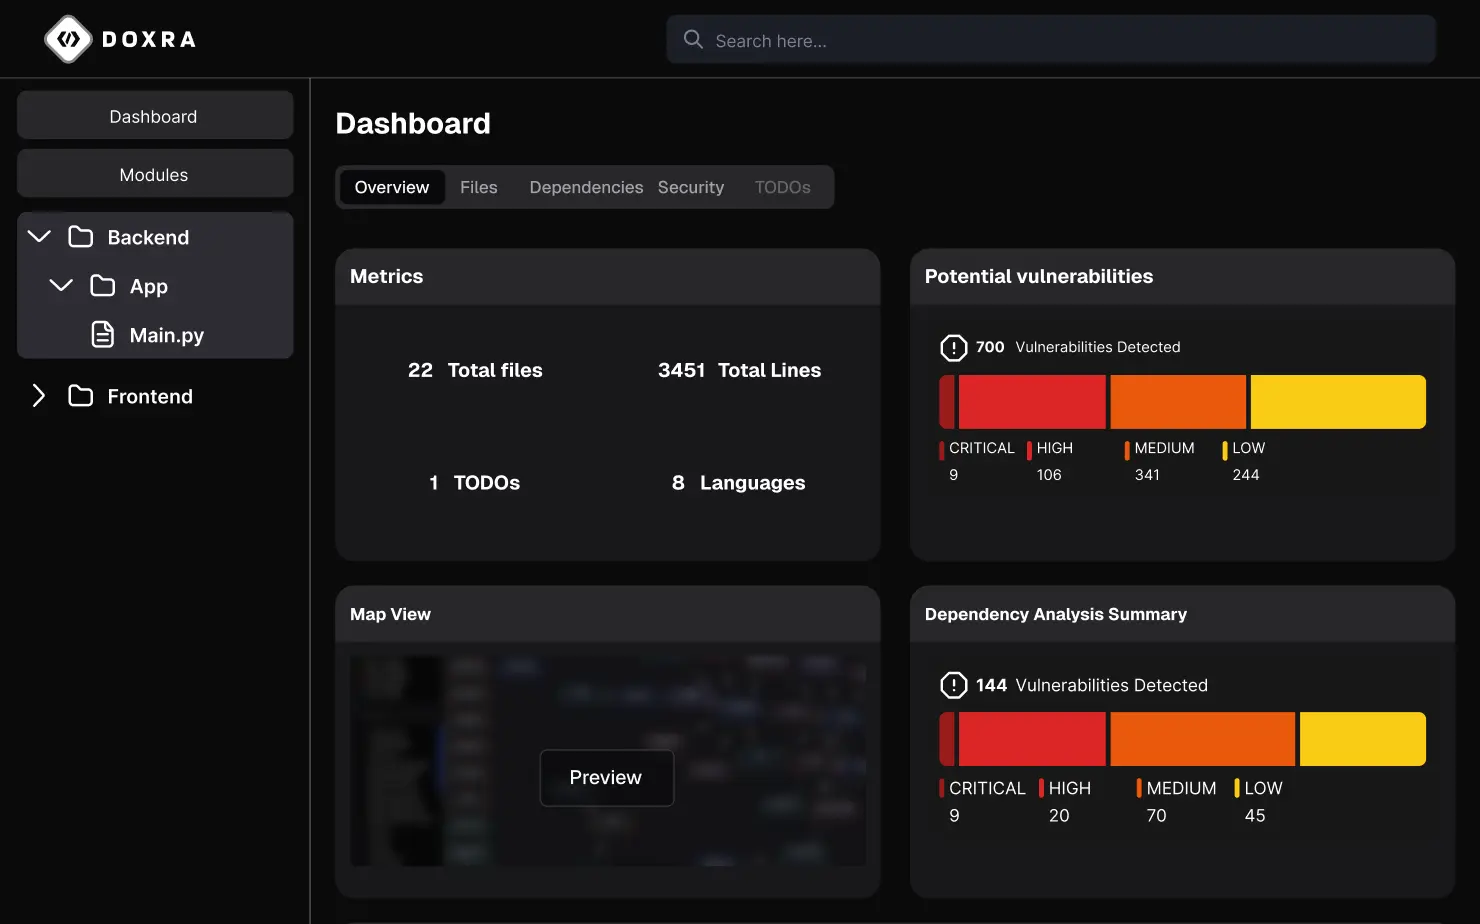Image resolution: width=1480 pixels, height=924 pixels.
Task: Click alert icon beside 700 Vulnerabilities Detected
Action: point(954,347)
